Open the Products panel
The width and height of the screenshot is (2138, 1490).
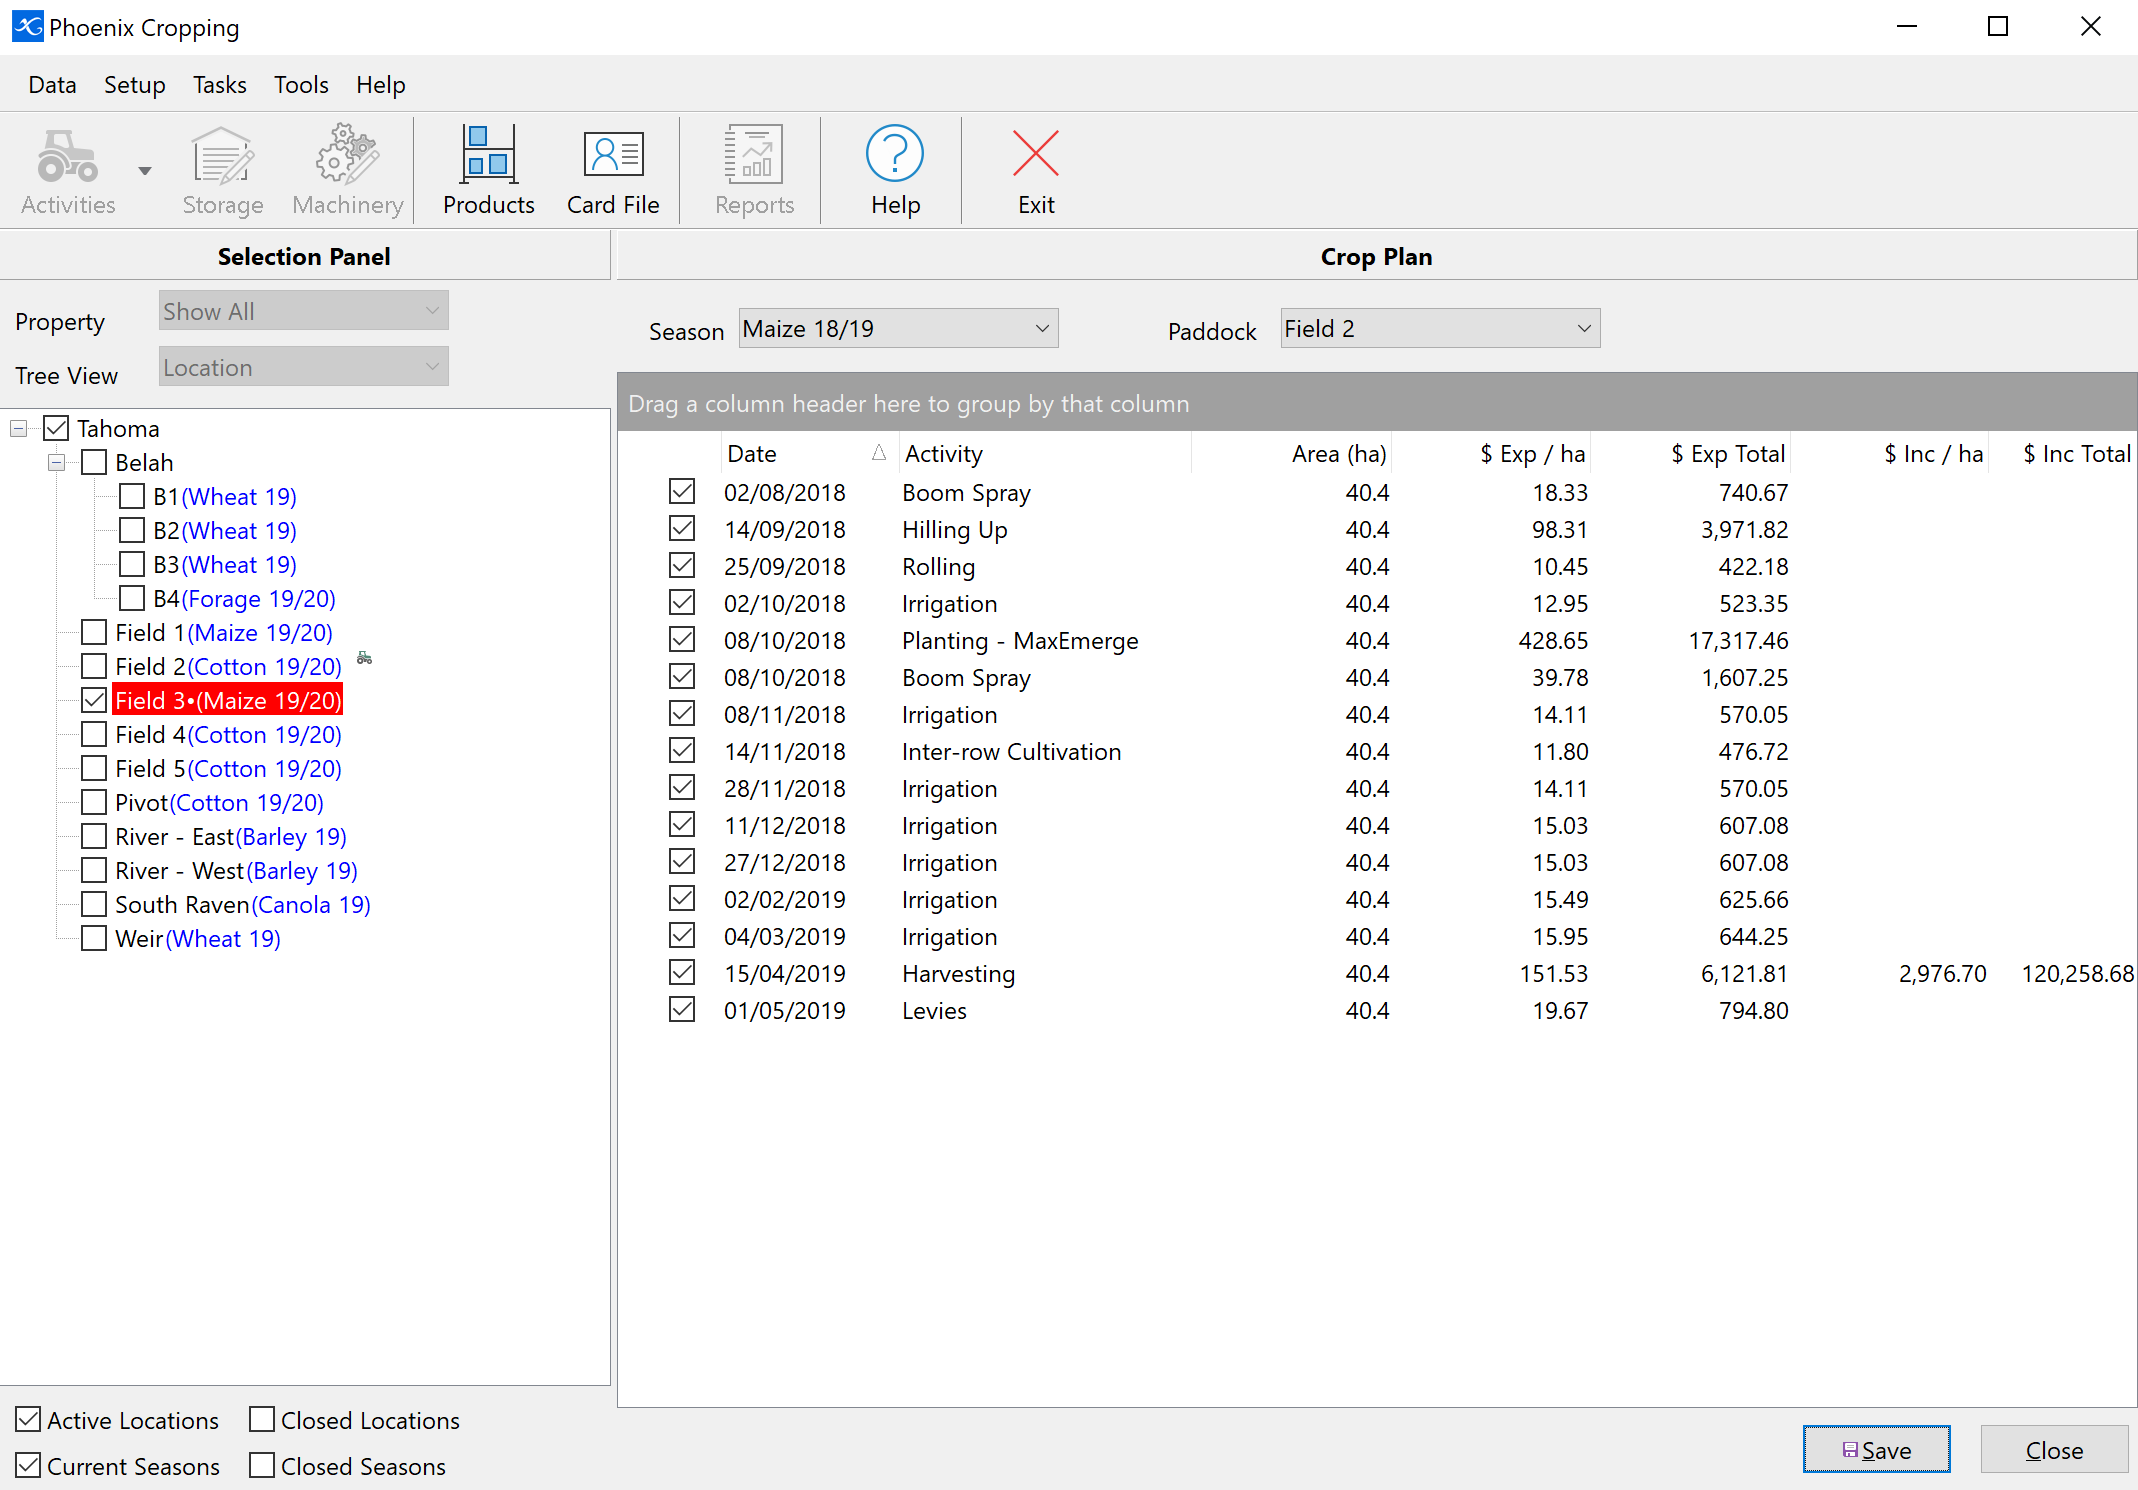[x=487, y=169]
